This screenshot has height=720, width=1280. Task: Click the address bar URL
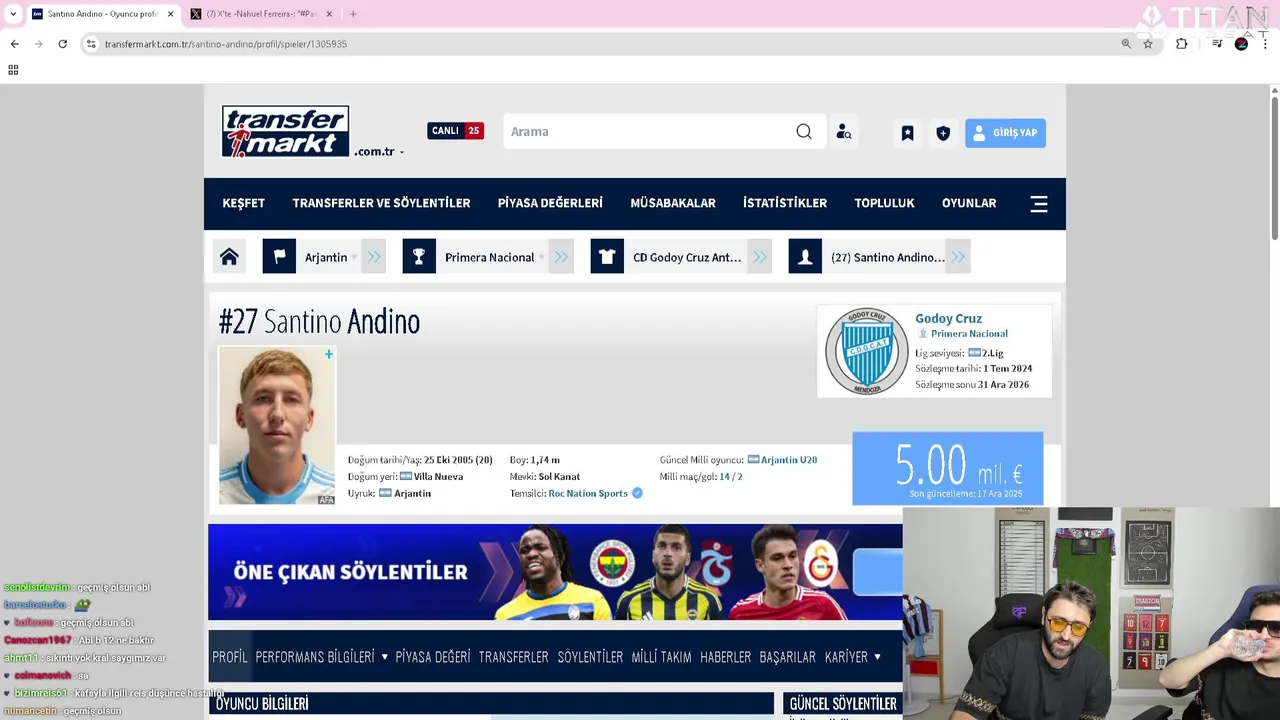(x=226, y=44)
